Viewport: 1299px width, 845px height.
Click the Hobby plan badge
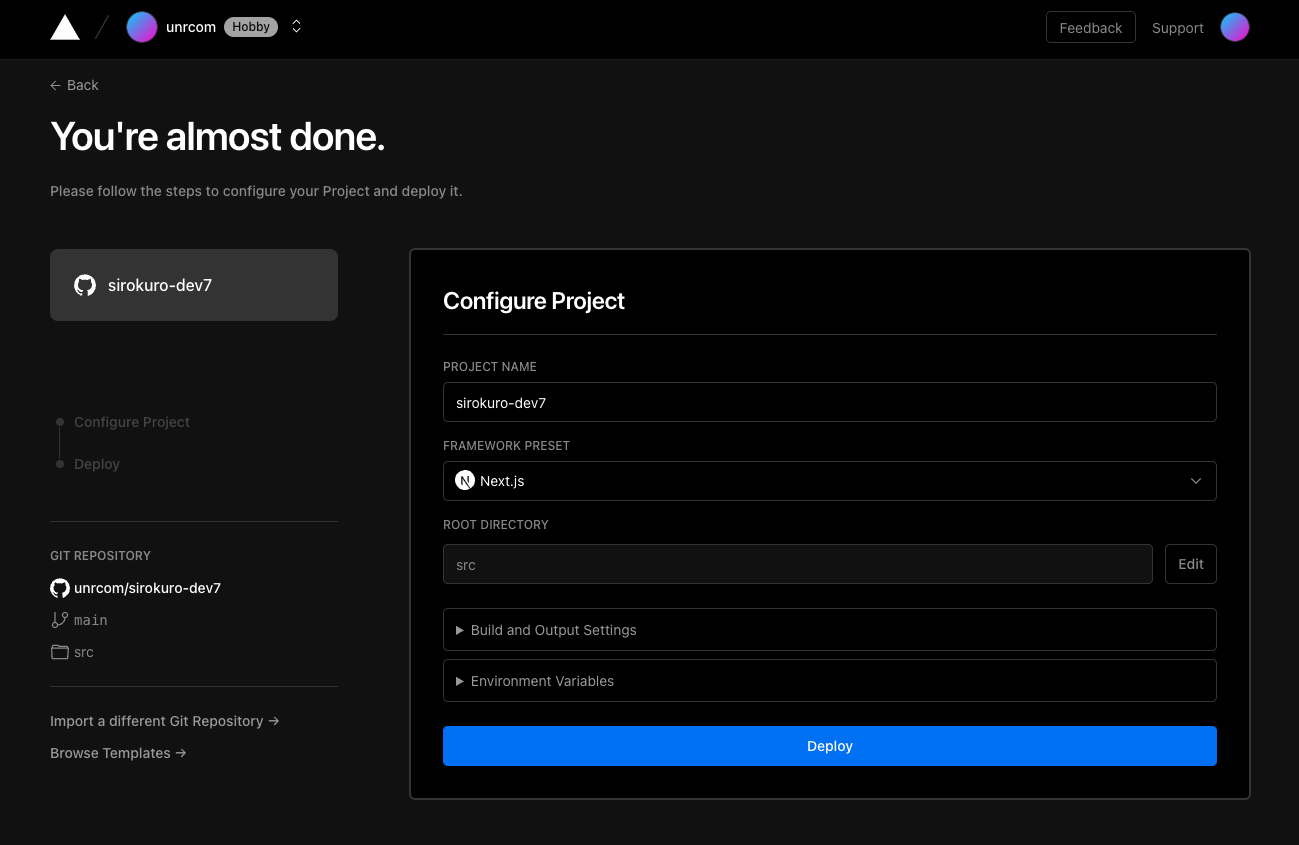[251, 27]
